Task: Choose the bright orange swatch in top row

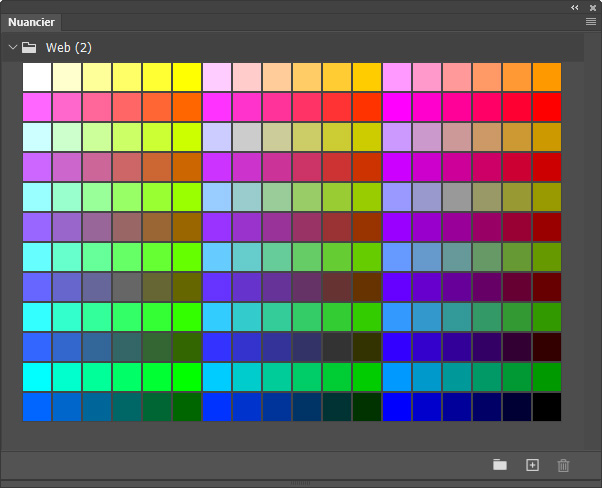Action: pos(547,77)
